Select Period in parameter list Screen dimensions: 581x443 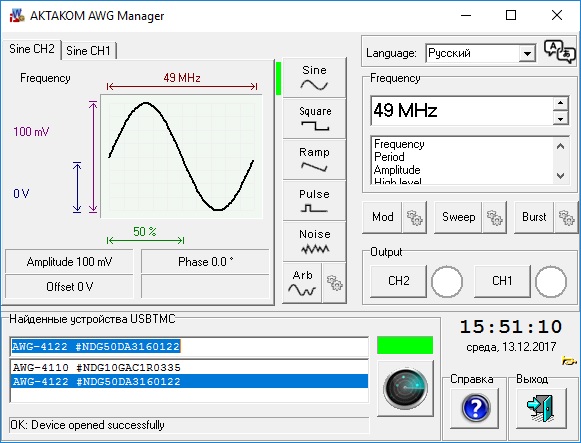[389, 157]
